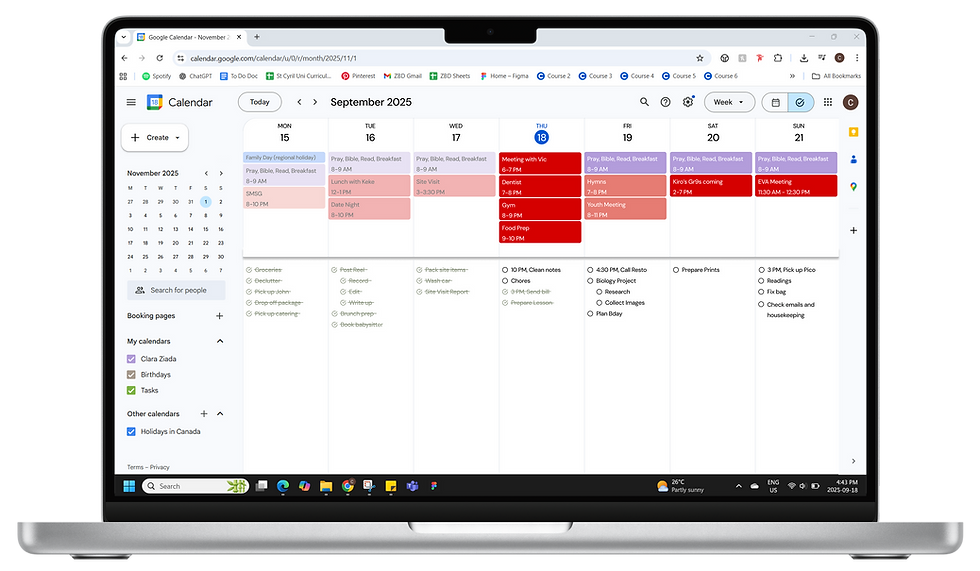980x571 pixels.
Task: Open the main menu hamburger icon
Action: (131, 102)
